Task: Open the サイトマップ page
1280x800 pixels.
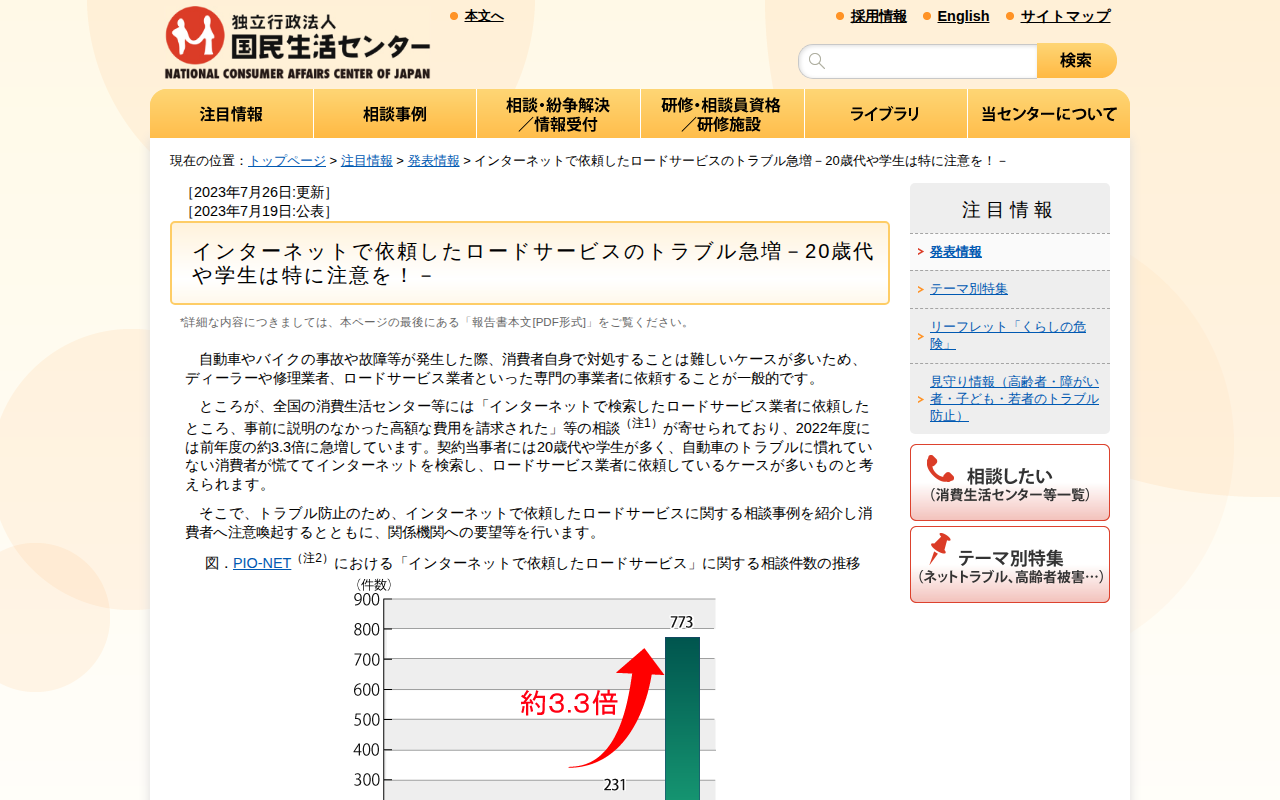Action: 1063,16
